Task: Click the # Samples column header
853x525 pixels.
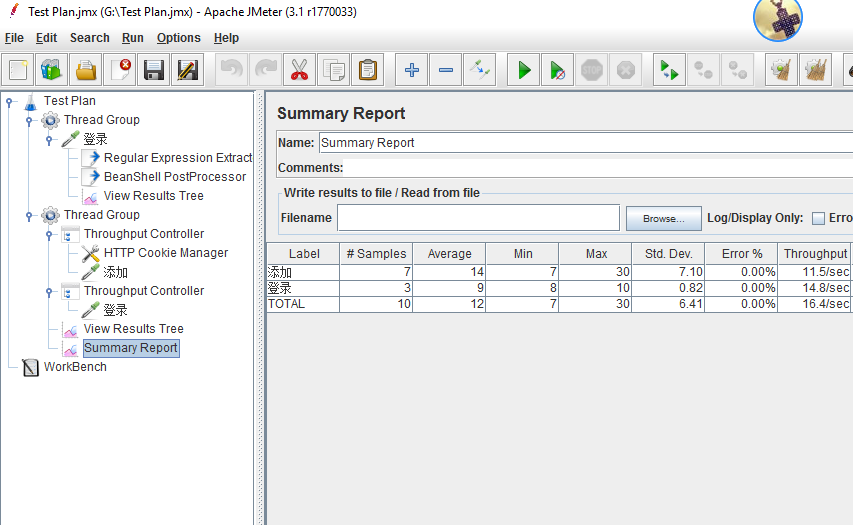Action: click(x=376, y=254)
